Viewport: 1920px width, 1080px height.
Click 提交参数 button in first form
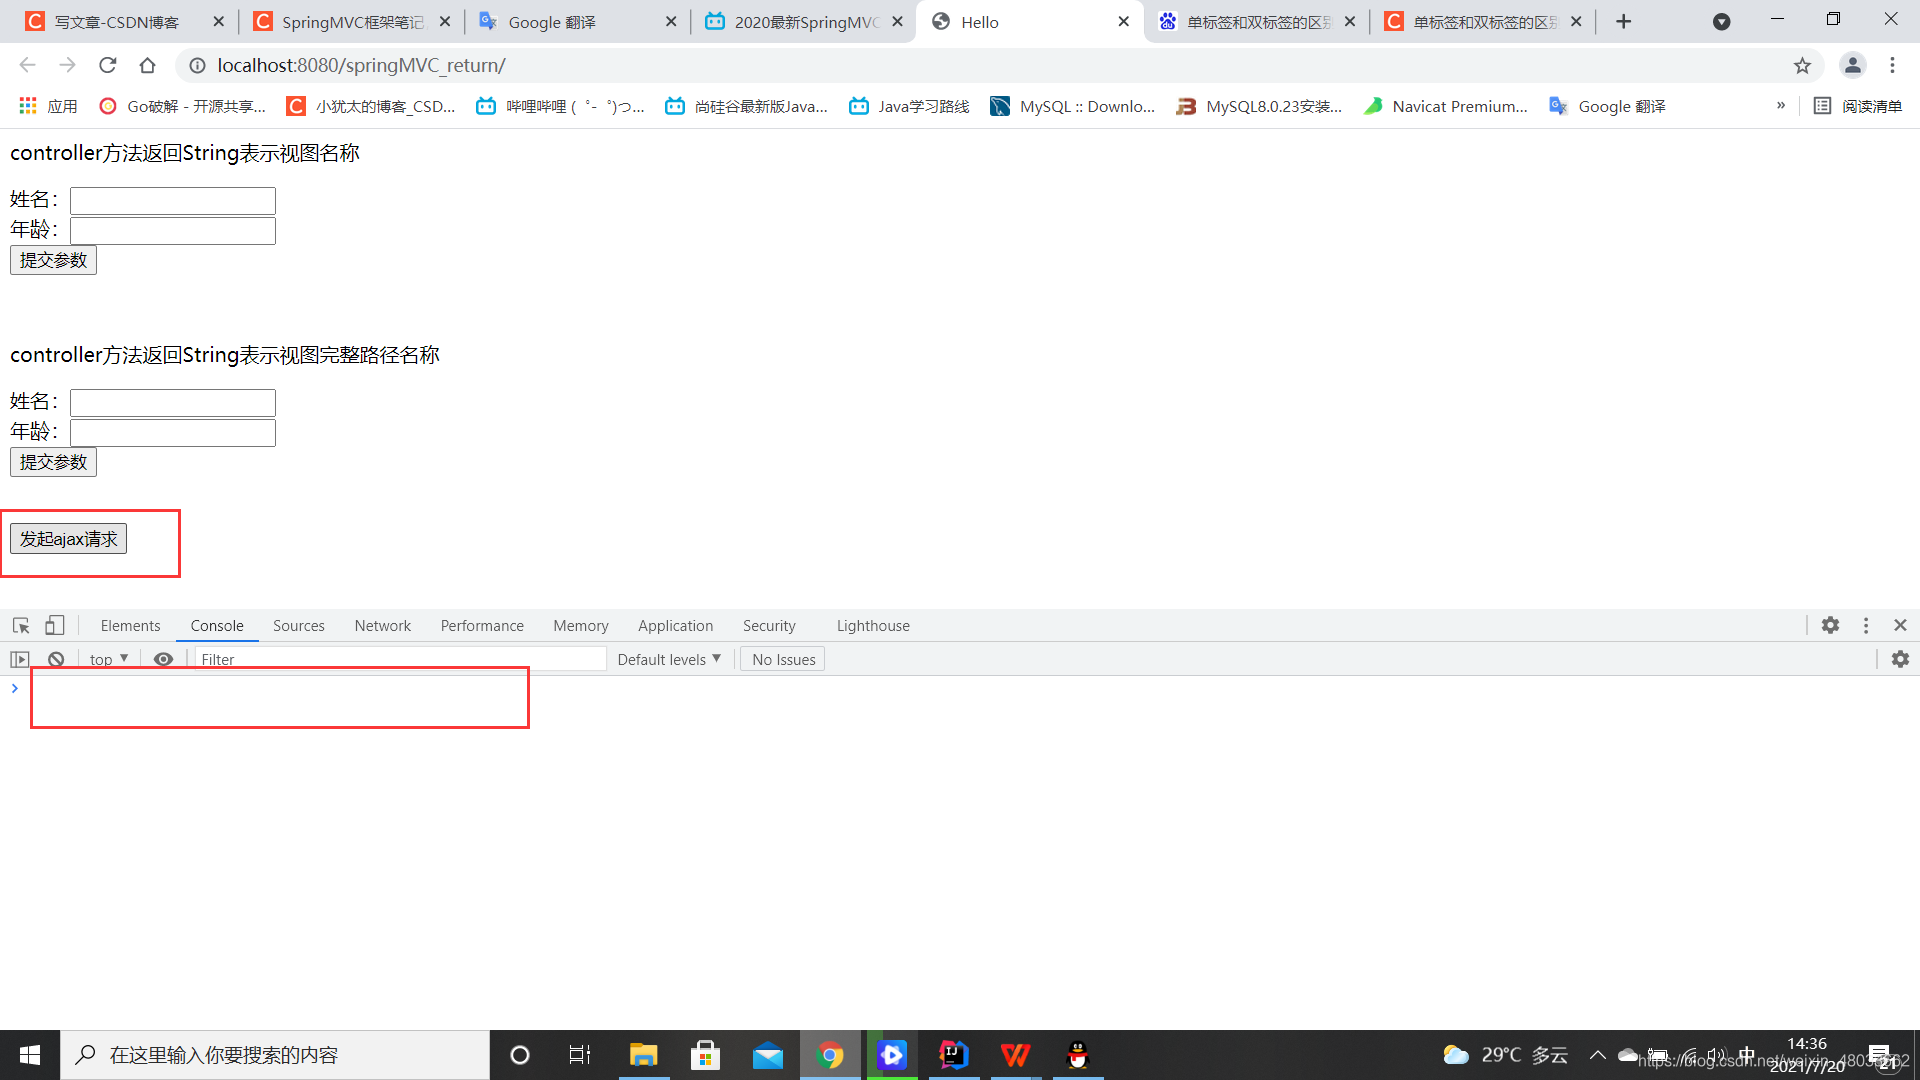click(x=53, y=260)
